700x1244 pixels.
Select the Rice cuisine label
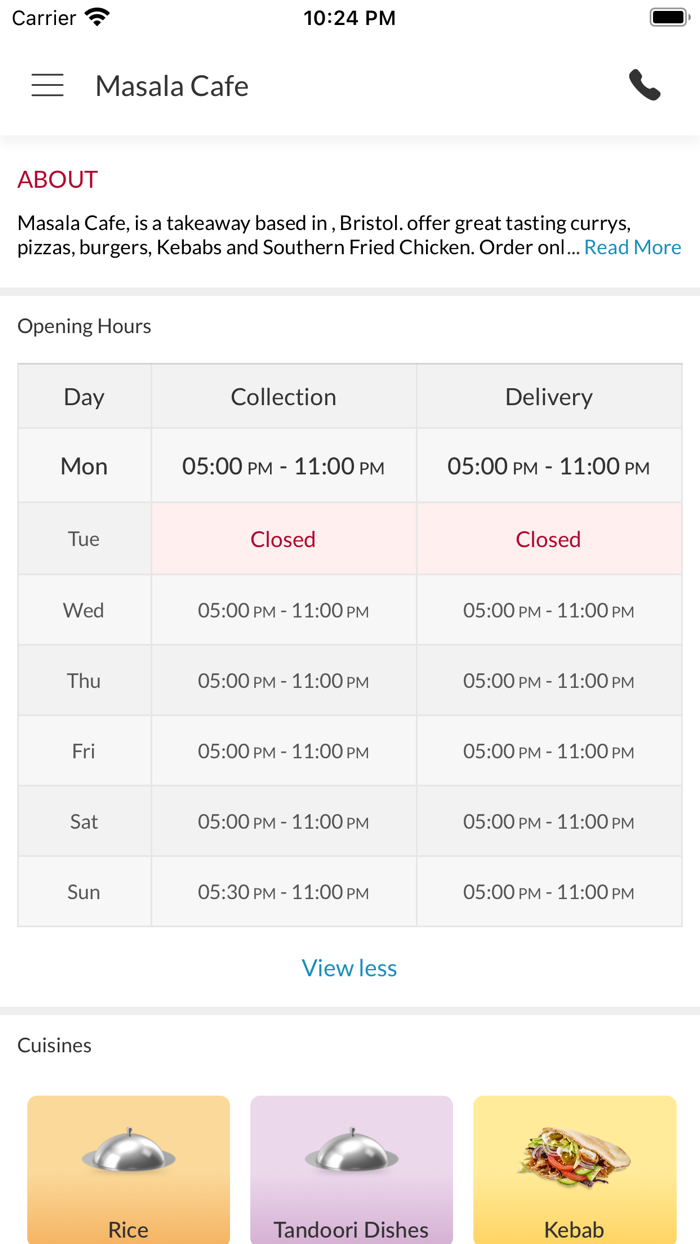tap(128, 1230)
